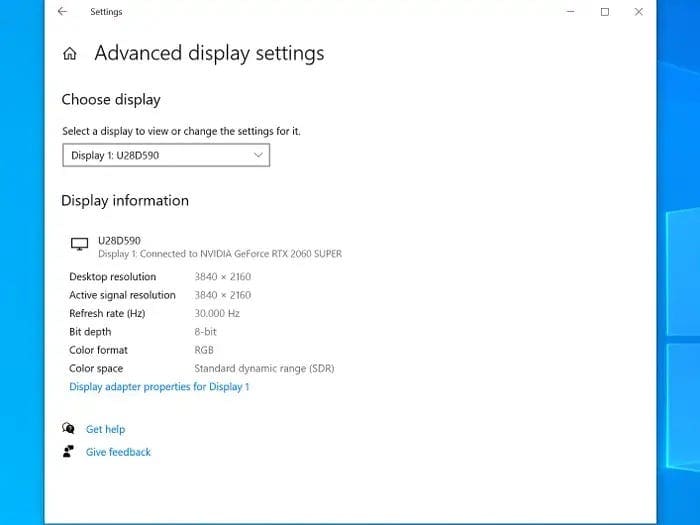Viewport: 700px width, 525px height.
Task: Open the Get help link
Action: pyautogui.click(x=105, y=429)
